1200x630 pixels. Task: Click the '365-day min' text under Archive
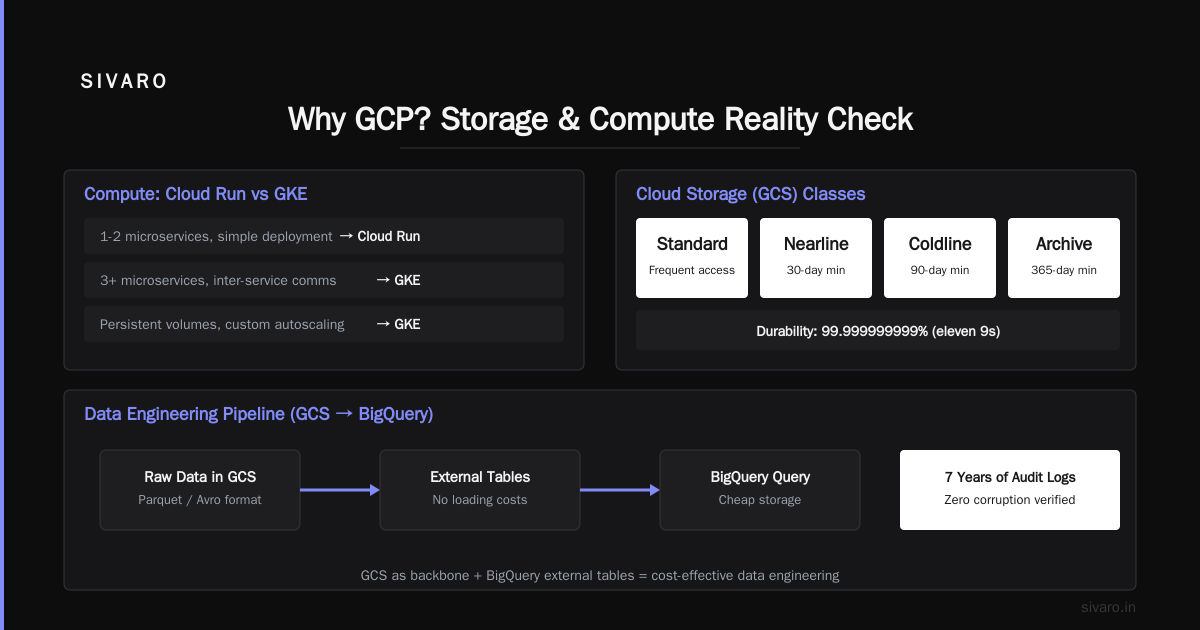click(1064, 270)
